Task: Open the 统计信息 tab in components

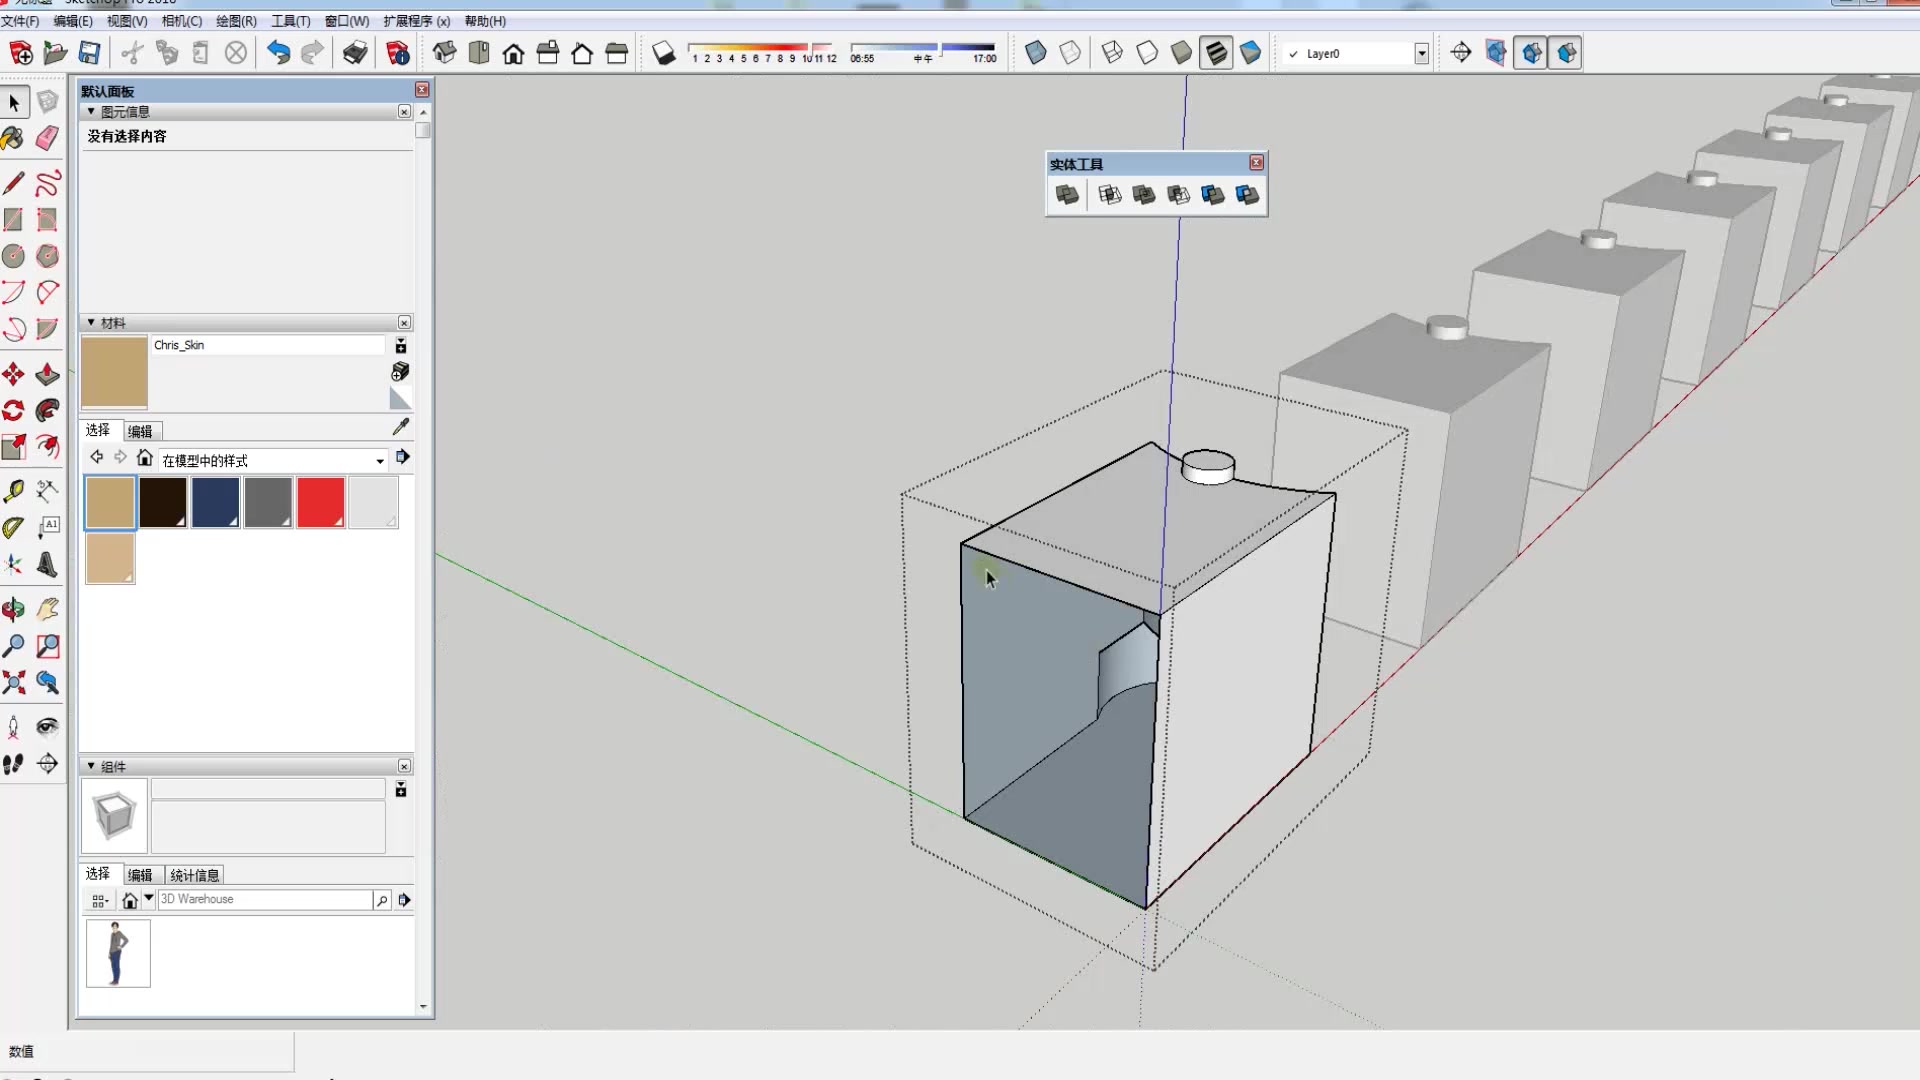Action: pyautogui.click(x=194, y=875)
